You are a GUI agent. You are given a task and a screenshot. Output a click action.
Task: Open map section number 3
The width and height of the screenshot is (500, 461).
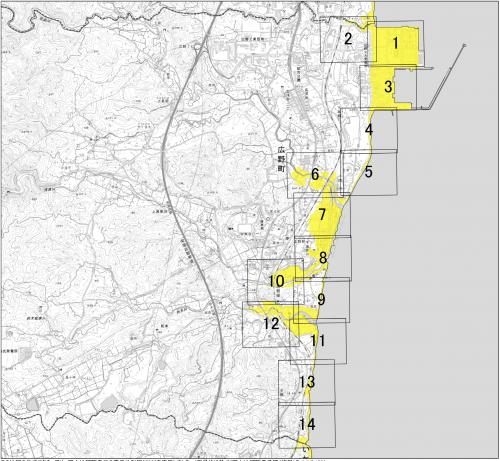[388, 87]
